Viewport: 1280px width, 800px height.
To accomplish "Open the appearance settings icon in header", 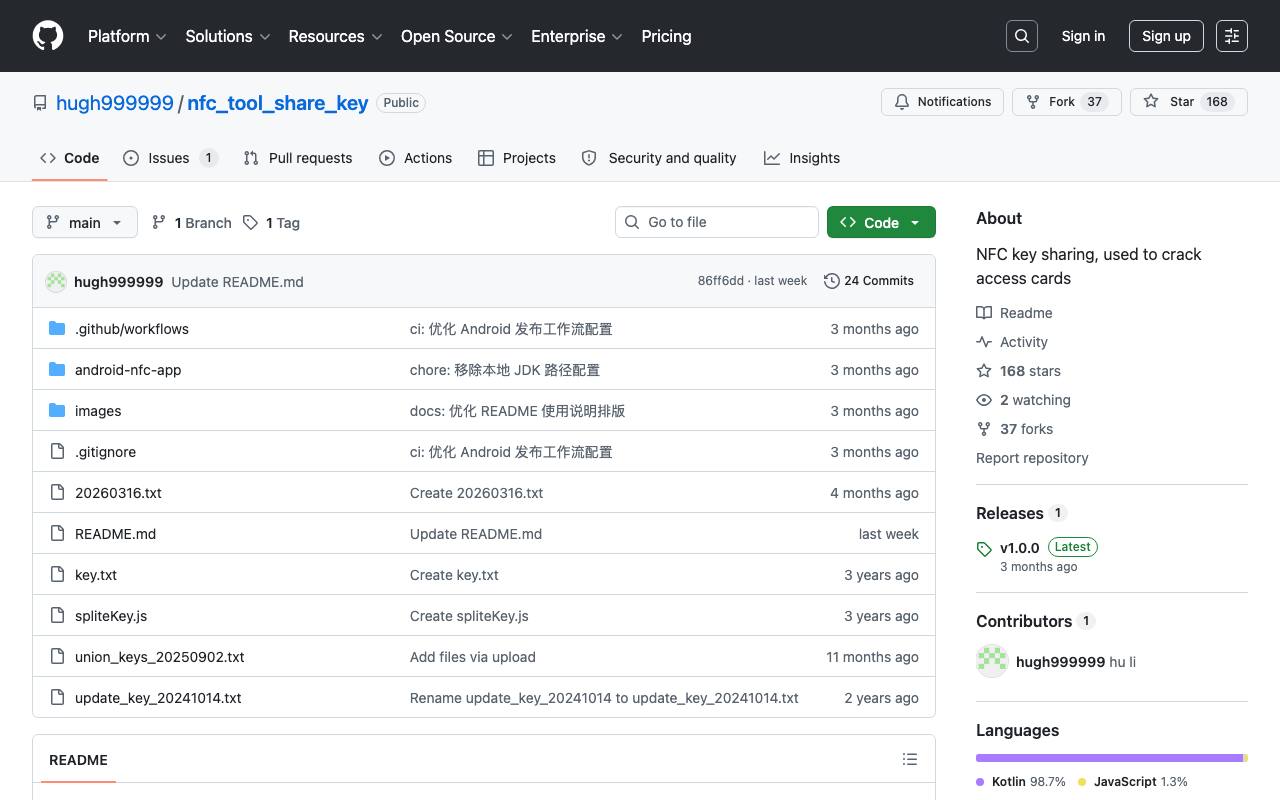I will (1232, 36).
